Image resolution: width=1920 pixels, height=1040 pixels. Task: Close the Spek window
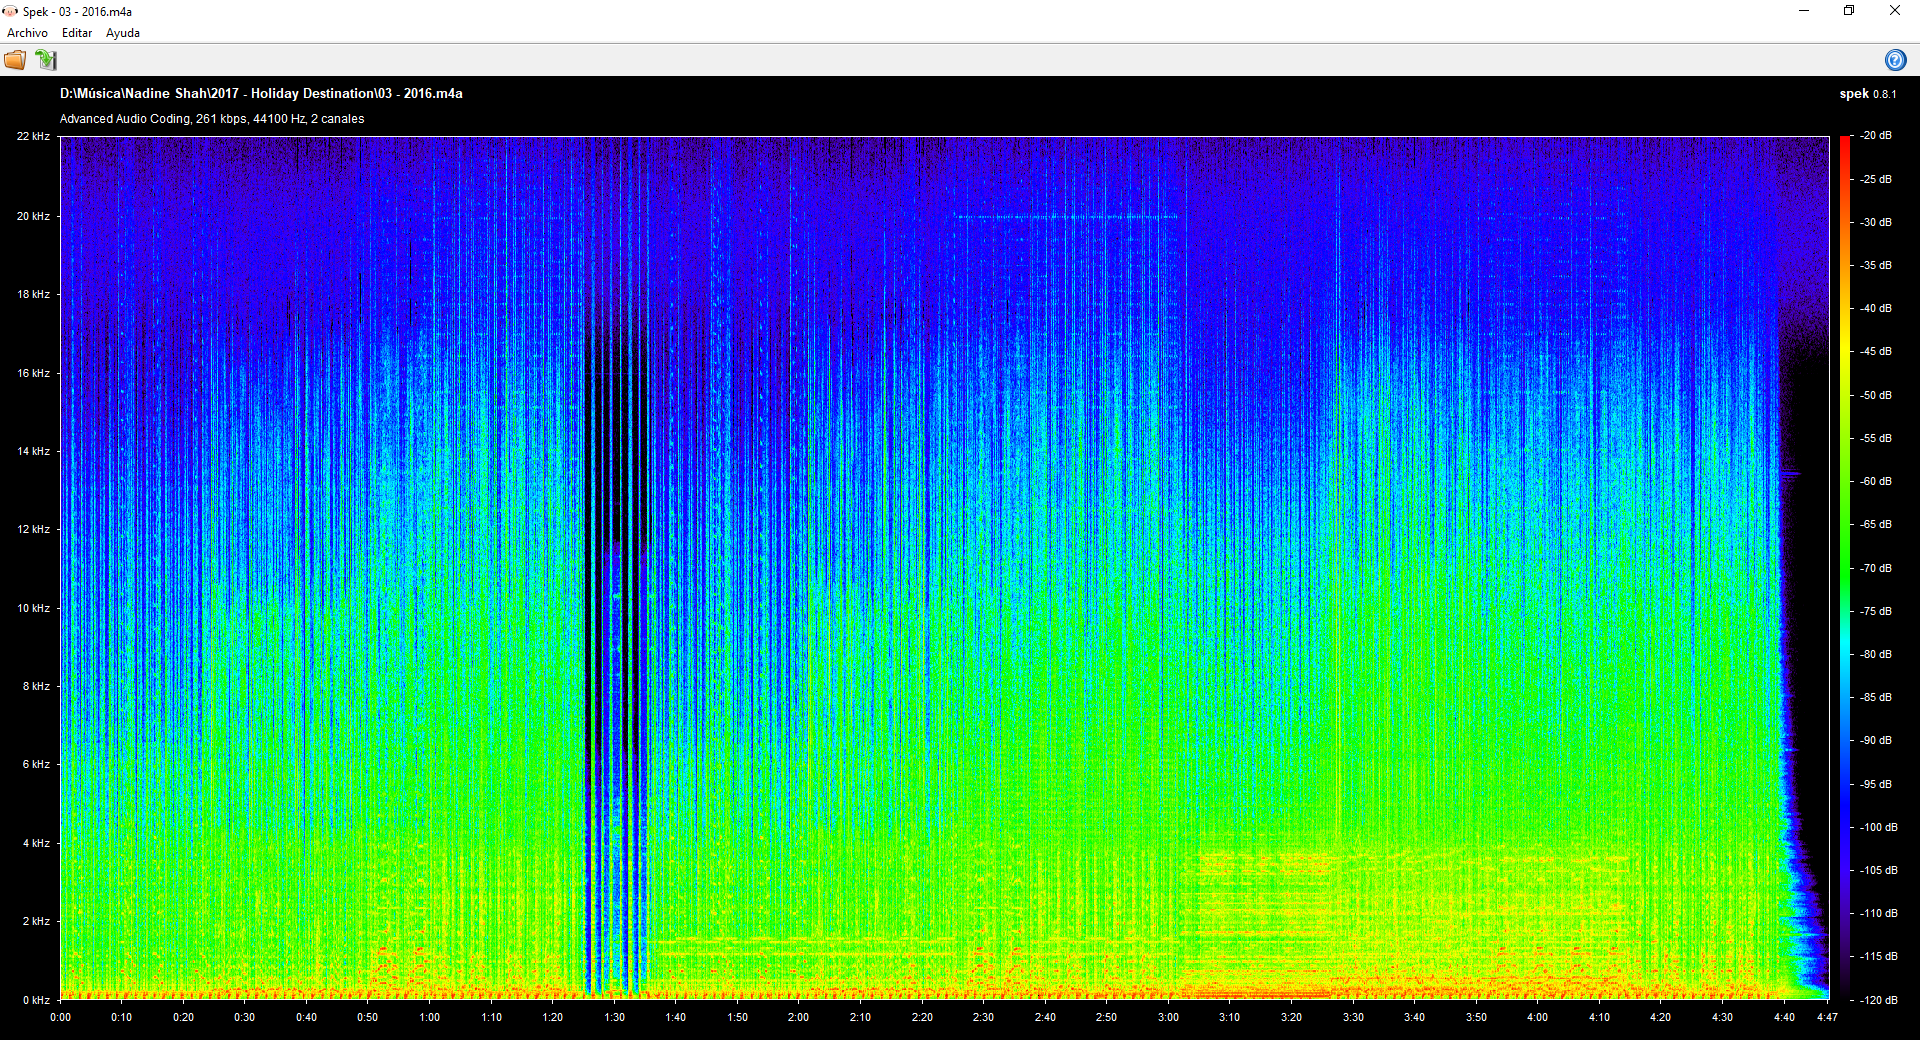(1894, 11)
